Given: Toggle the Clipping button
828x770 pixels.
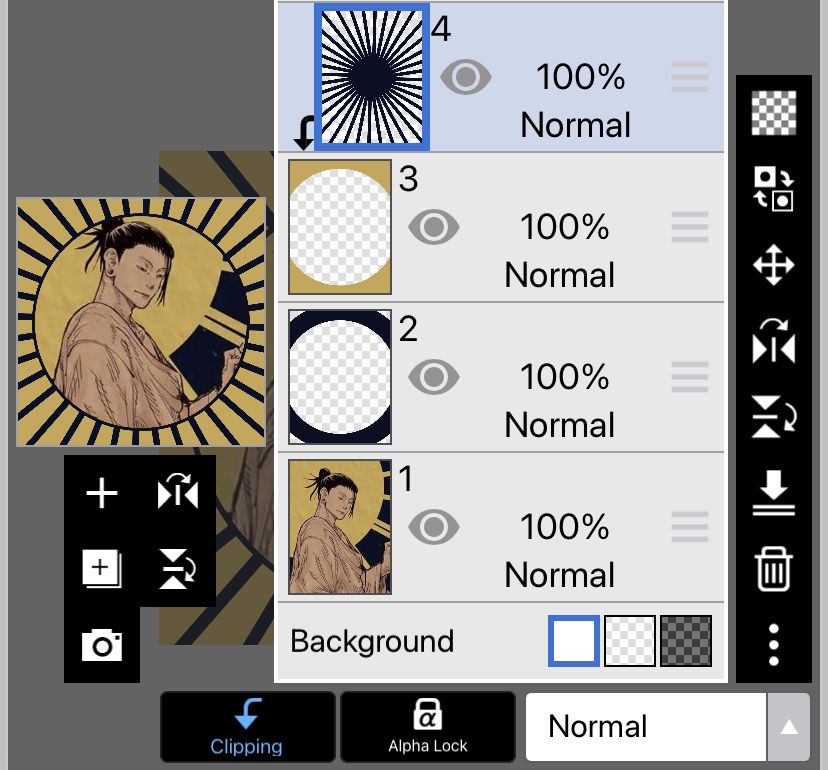Looking at the screenshot, I should tap(248, 727).
